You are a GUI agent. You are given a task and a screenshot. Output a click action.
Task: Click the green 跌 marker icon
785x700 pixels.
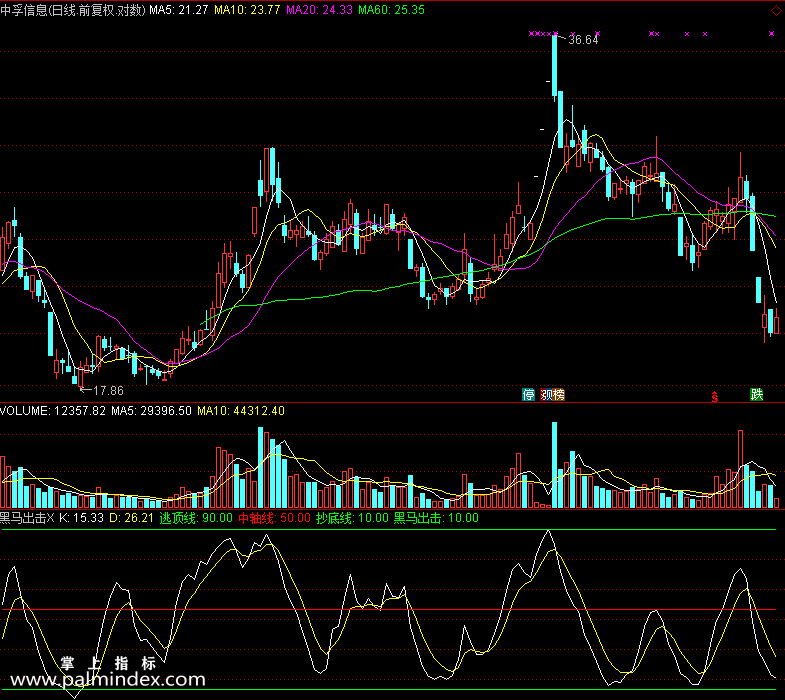[x=756, y=395]
